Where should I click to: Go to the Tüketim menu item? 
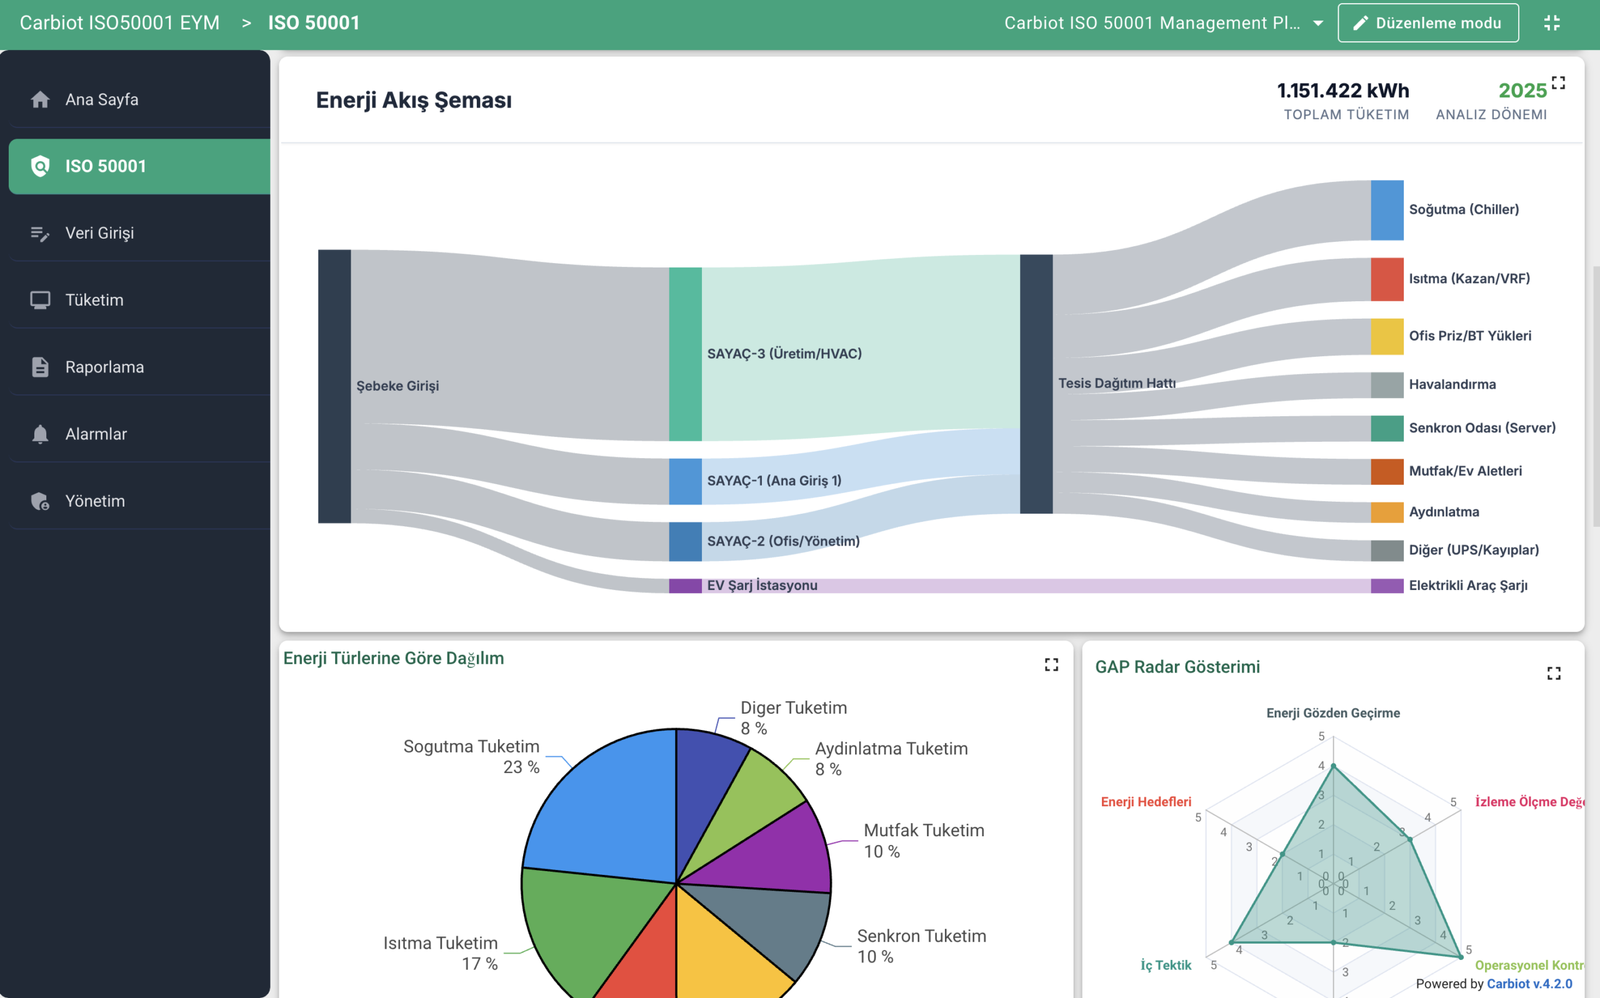coord(95,300)
